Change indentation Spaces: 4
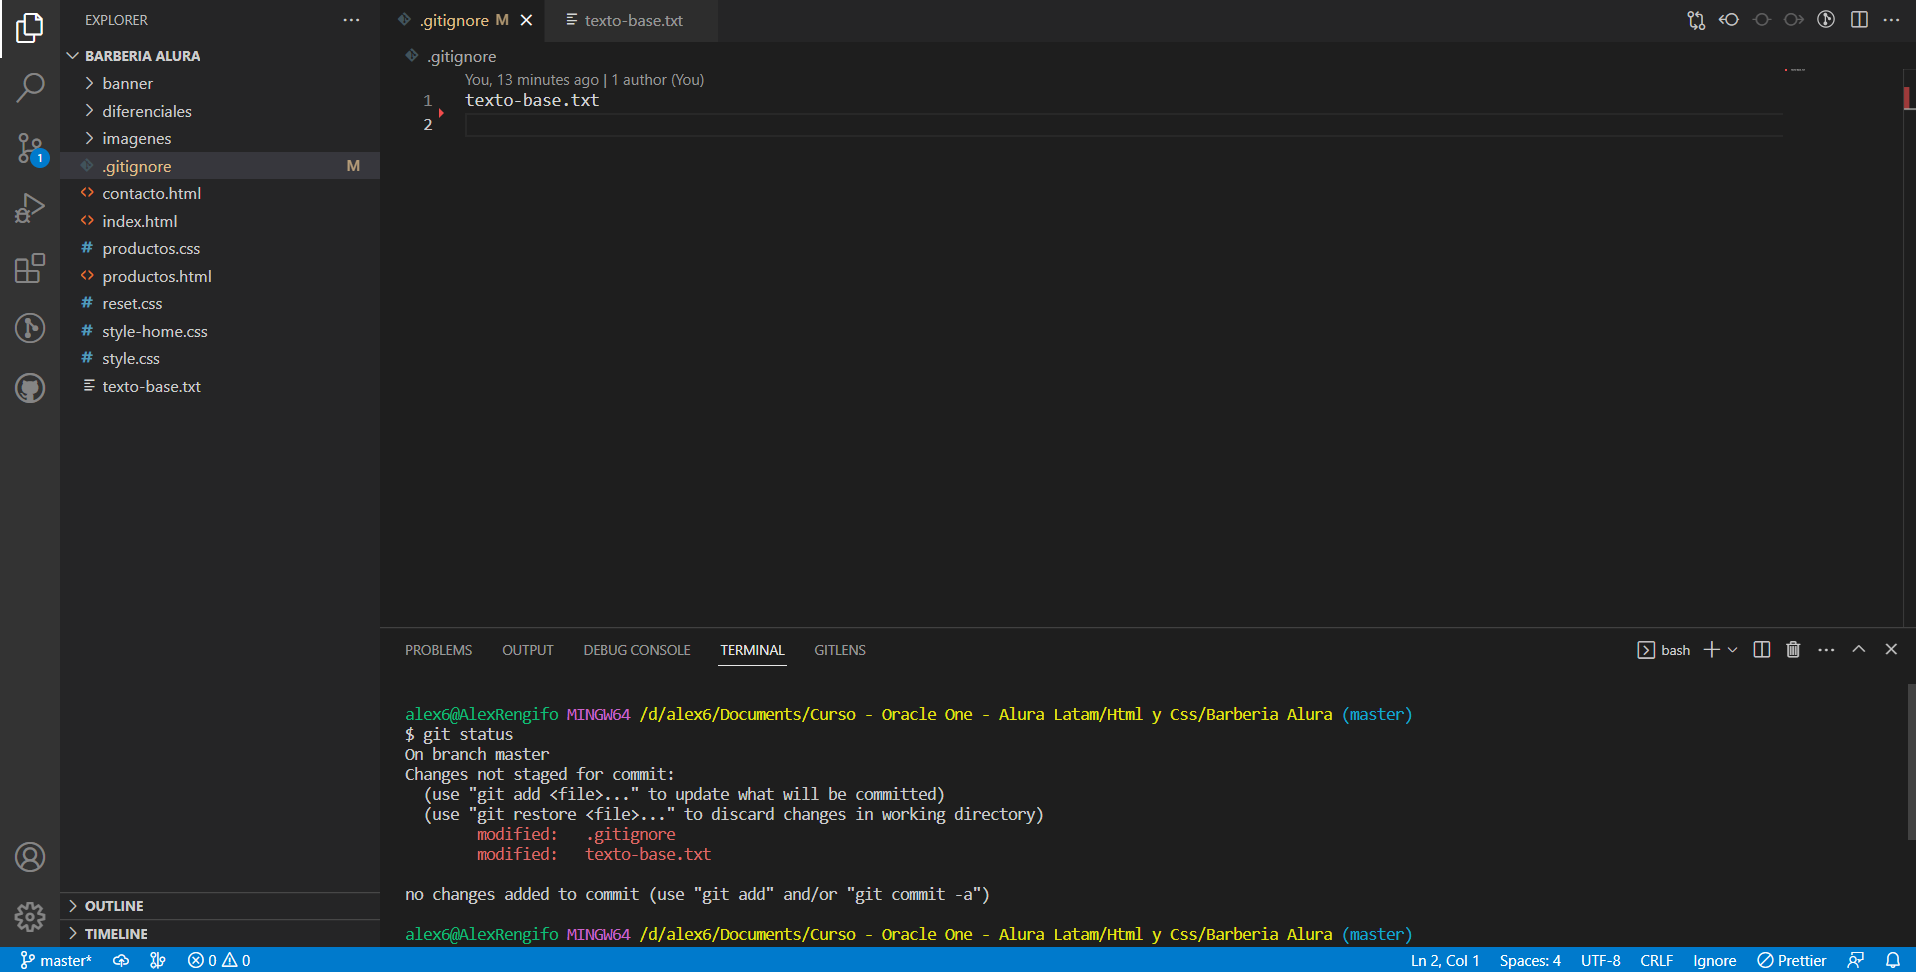 coord(1530,960)
